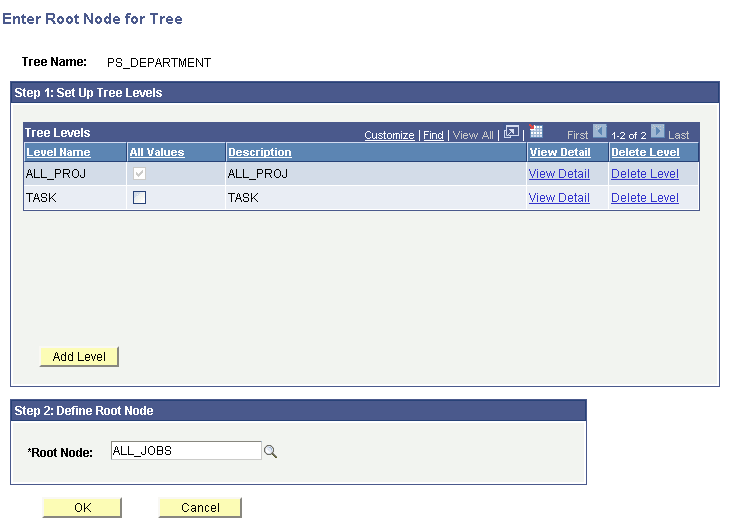Open grid in new window icon

point(511,132)
